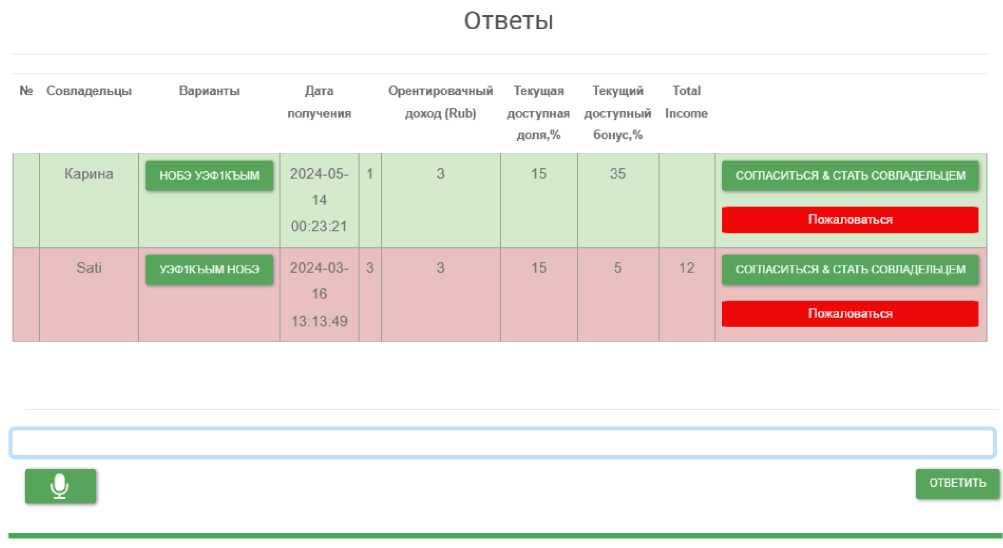Agree to become co-owner with Sati
Viewport: 1003px width, 548px height.
(850, 270)
